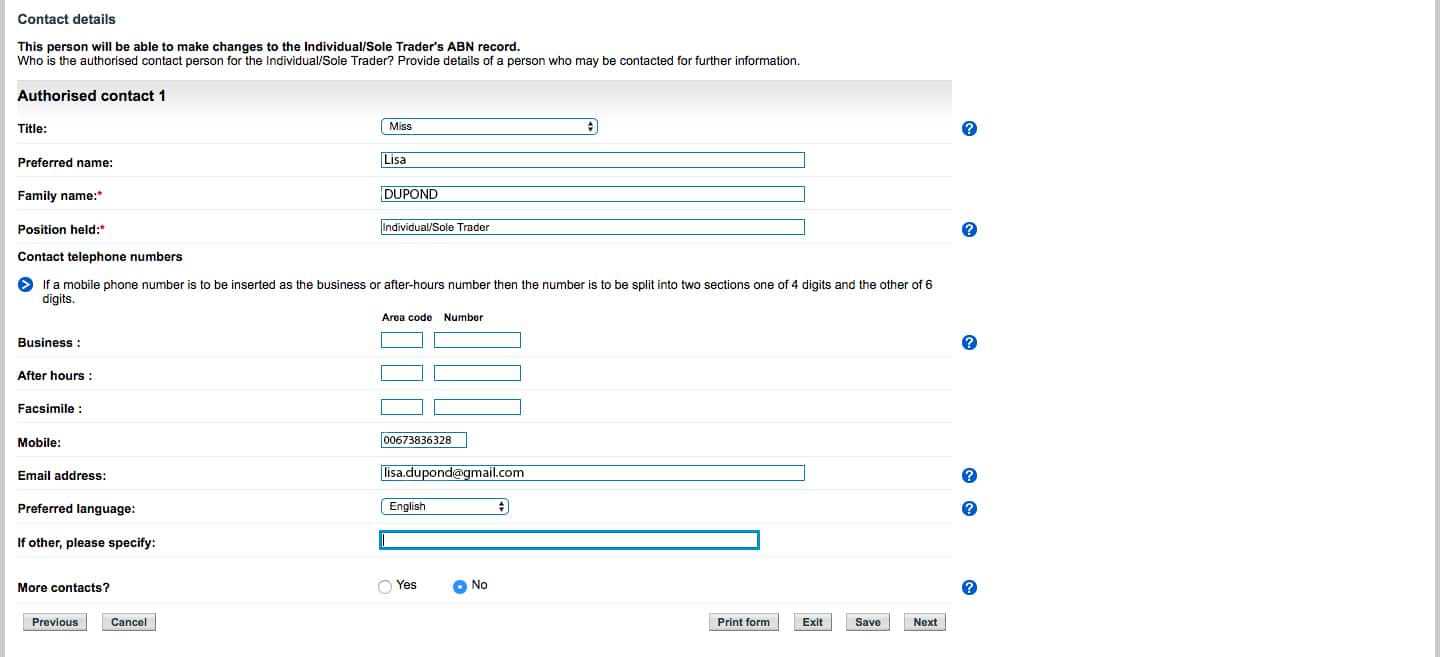Screen dimensions: 1440x657
Task: Click blue arrow icon beside mobile number note
Action: tap(26, 285)
